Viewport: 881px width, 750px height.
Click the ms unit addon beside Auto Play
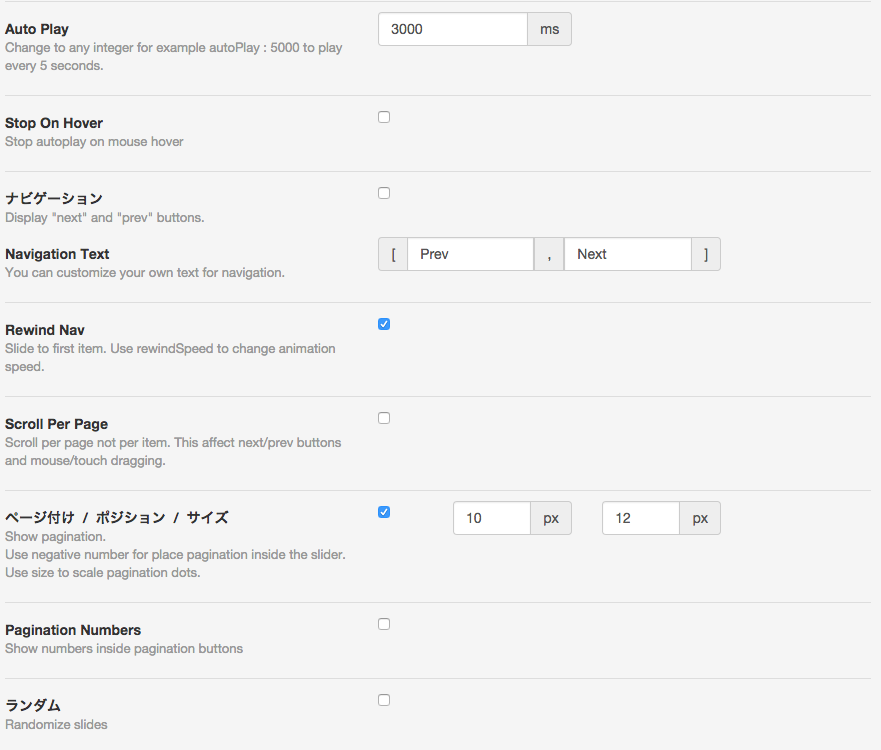(550, 29)
